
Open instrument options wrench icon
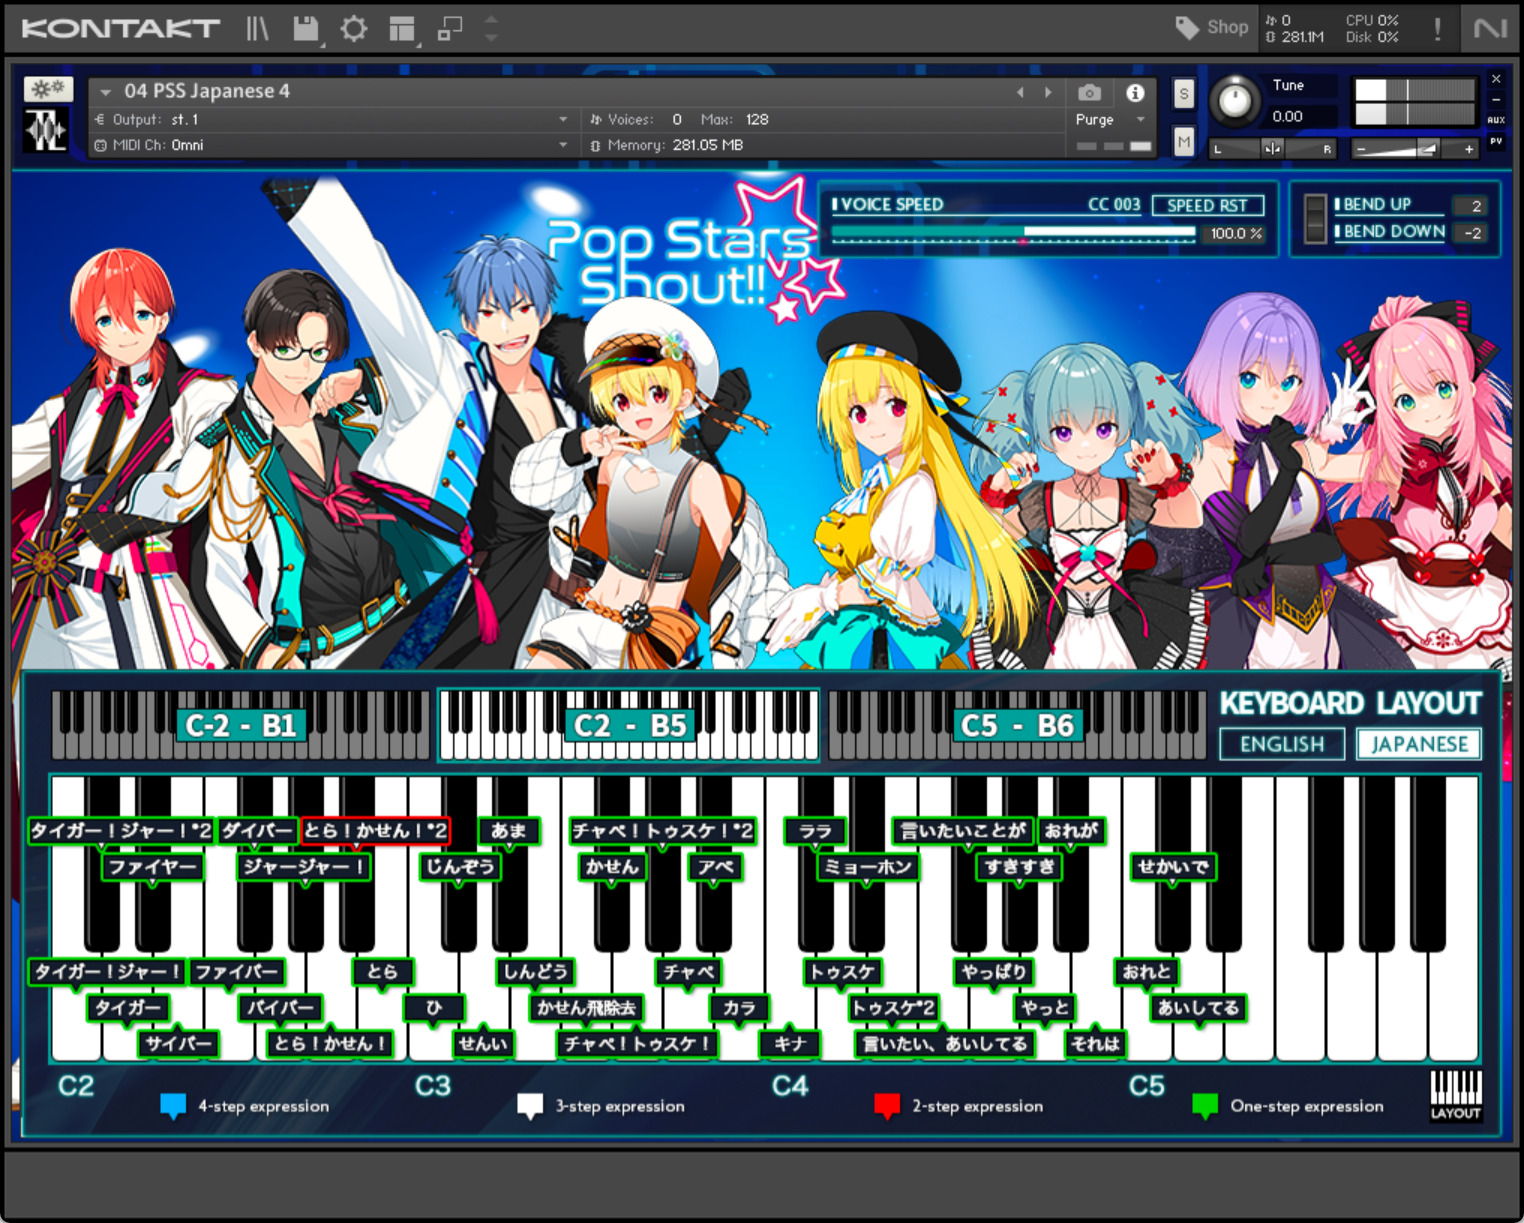48,89
